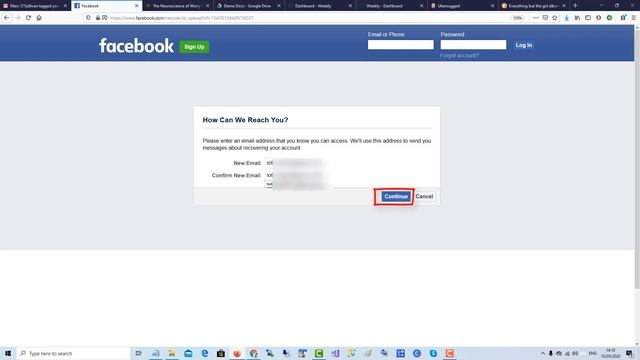
Task: Open Microsoft Store from the taskbar
Action: pos(221,353)
